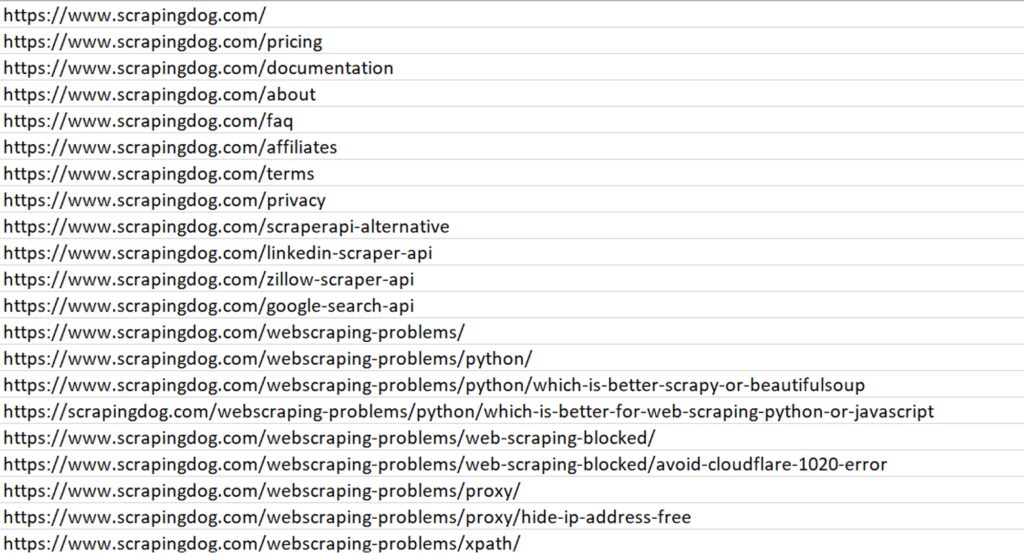Click the /documentation URL row
The image size is (1024, 553).
[198, 68]
